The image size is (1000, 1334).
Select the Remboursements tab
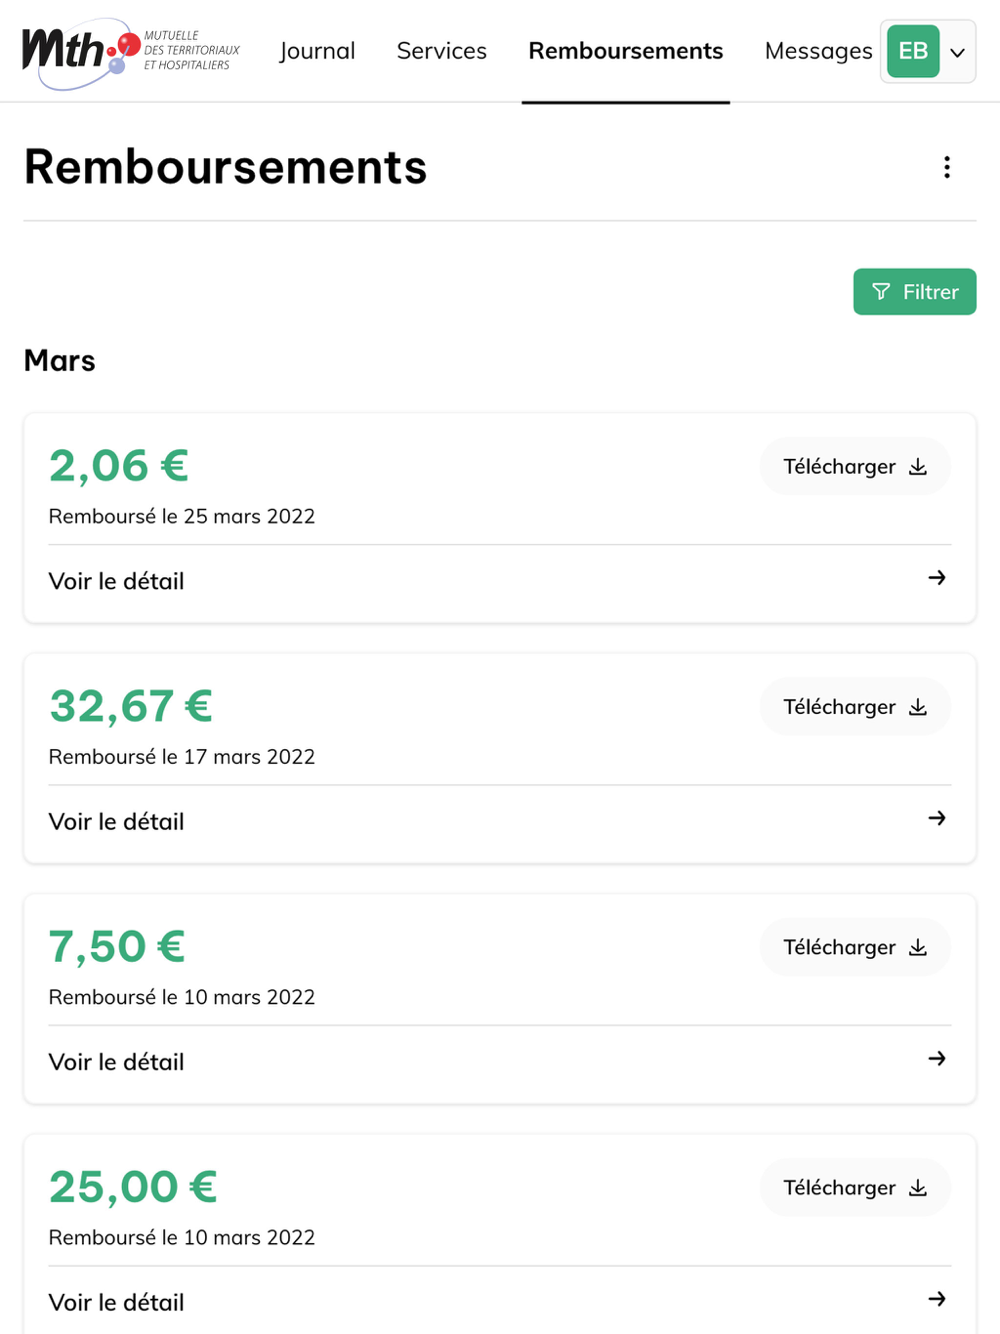click(625, 51)
